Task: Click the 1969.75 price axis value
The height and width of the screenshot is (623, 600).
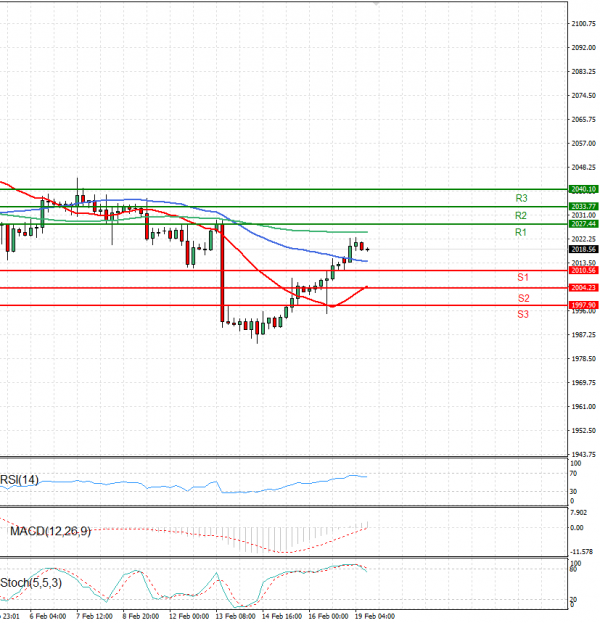Action: pyautogui.click(x=583, y=383)
